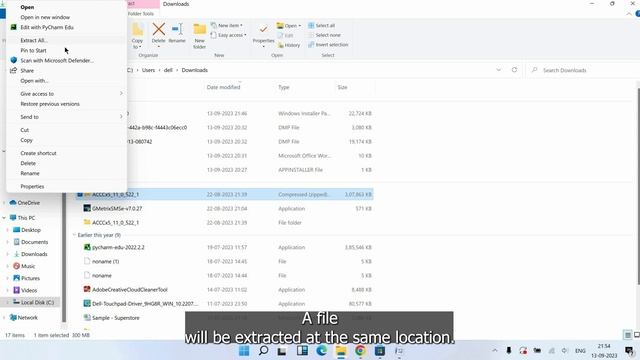Click the Copy to folder icon
Image resolution: width=640 pixels, height=360 pixels.
click(x=138, y=29)
